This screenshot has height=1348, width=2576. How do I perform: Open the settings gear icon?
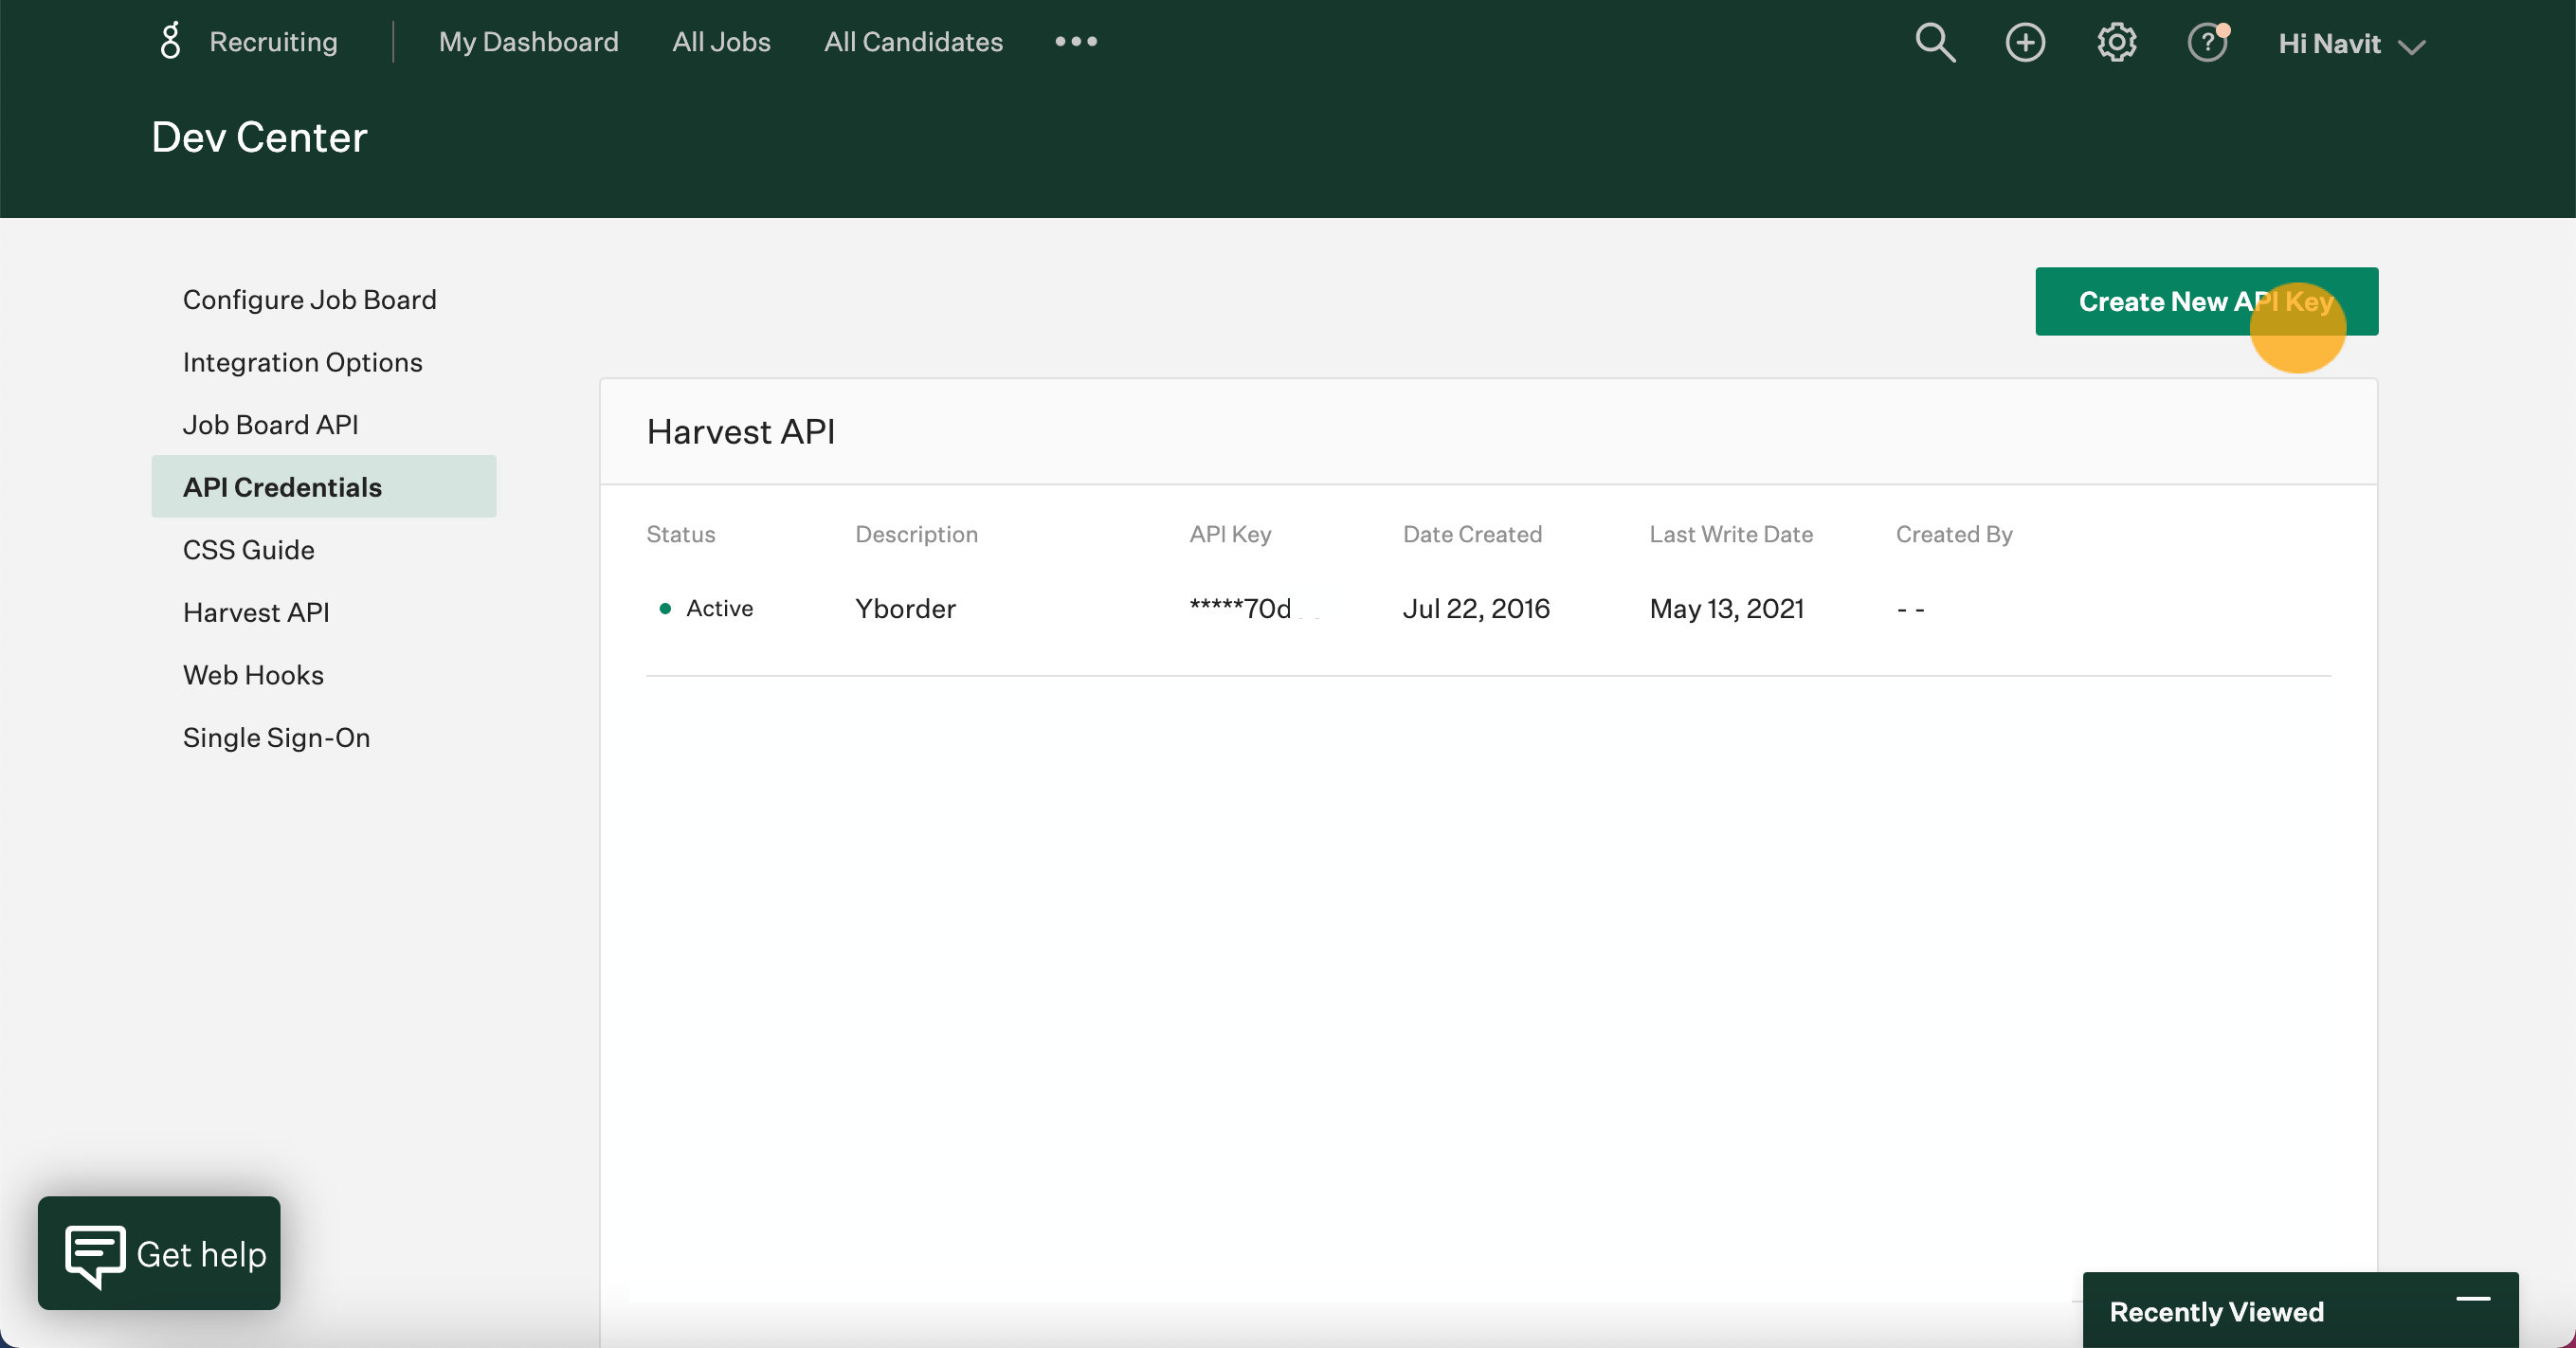pyautogui.click(x=2116, y=42)
